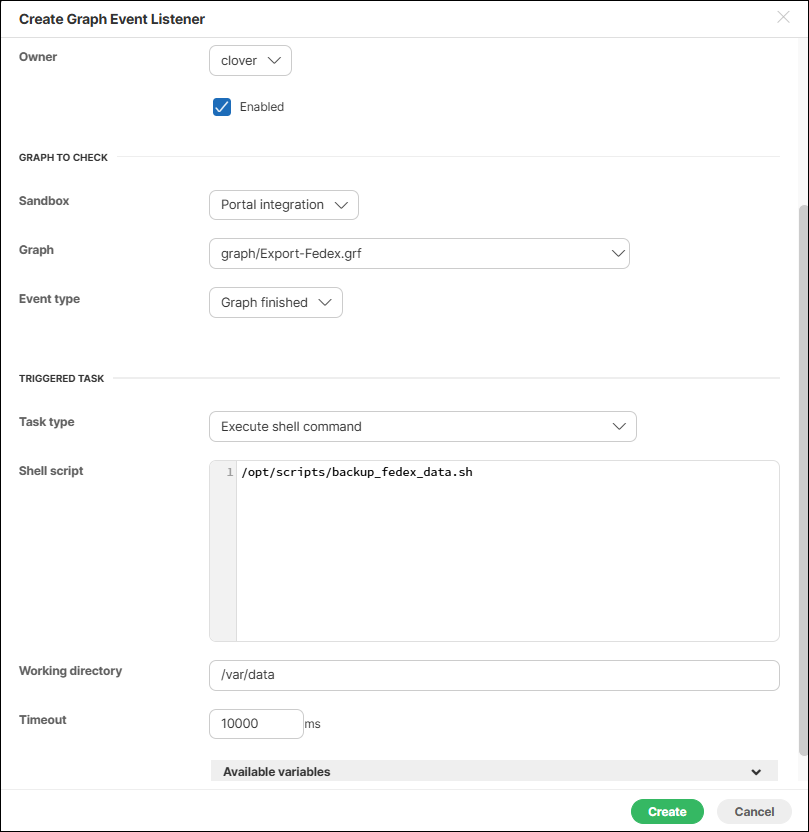The width and height of the screenshot is (809, 832).
Task: Change the Event type from Graph finished
Action: pos(275,303)
